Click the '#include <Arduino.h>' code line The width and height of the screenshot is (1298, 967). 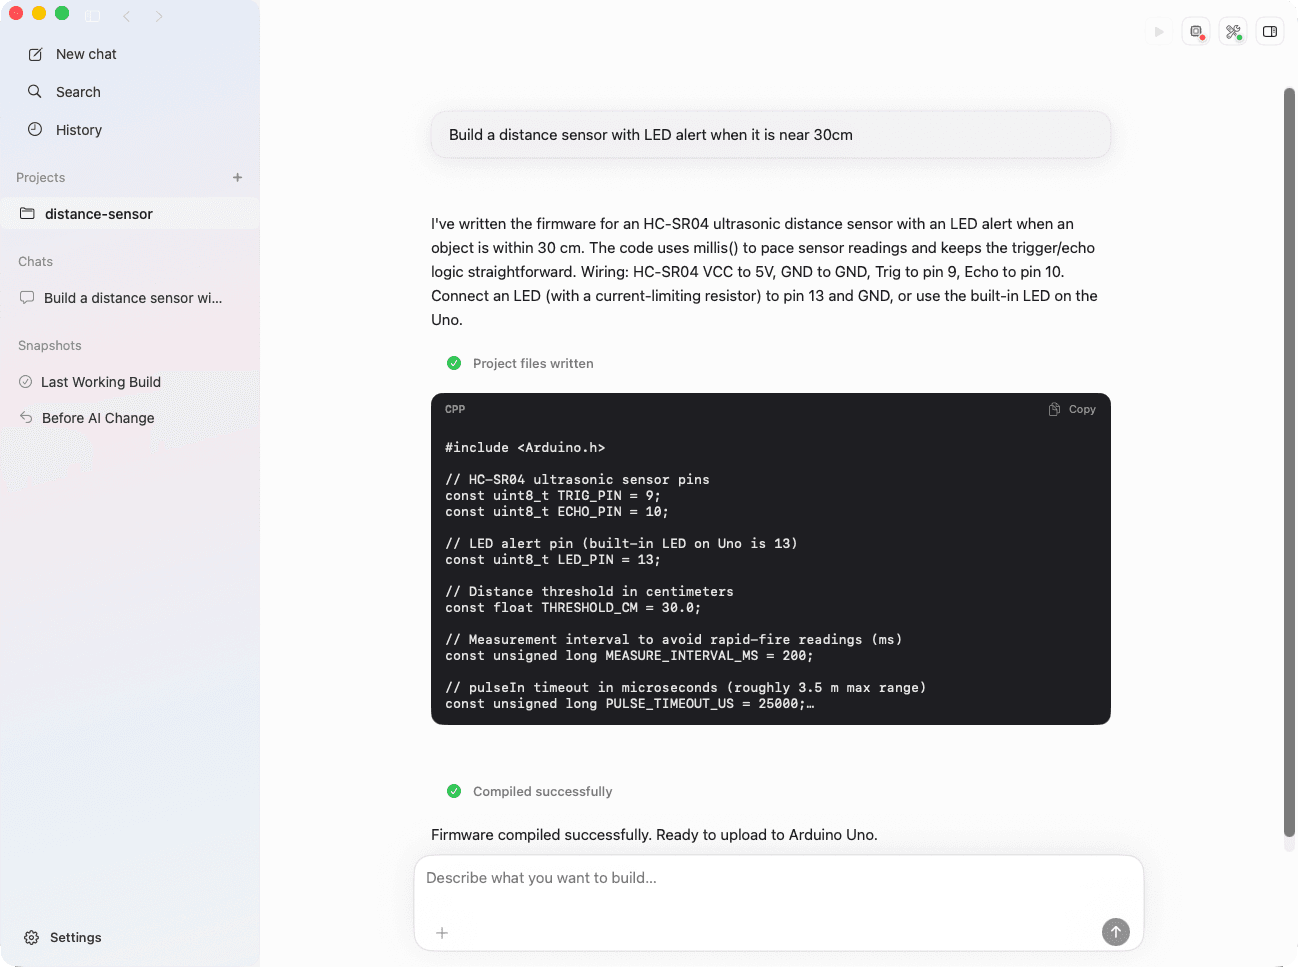coord(525,448)
